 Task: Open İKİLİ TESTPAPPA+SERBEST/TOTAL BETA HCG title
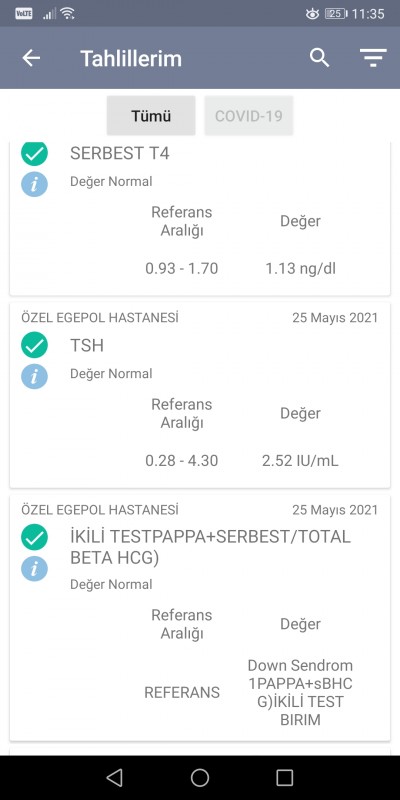pyautogui.click(x=210, y=547)
